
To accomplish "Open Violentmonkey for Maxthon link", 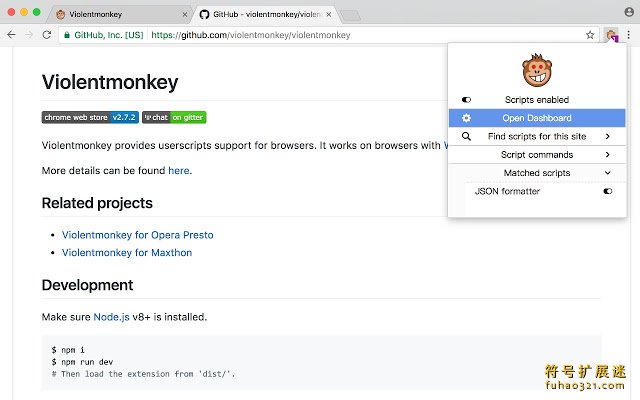I will [127, 253].
